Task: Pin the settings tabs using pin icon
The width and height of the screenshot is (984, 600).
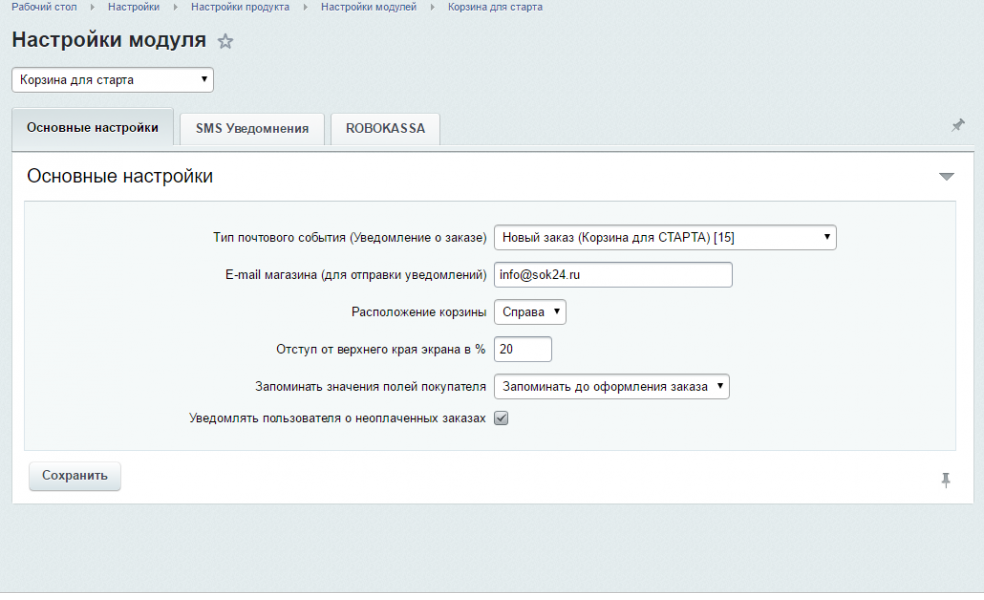Action: [957, 124]
